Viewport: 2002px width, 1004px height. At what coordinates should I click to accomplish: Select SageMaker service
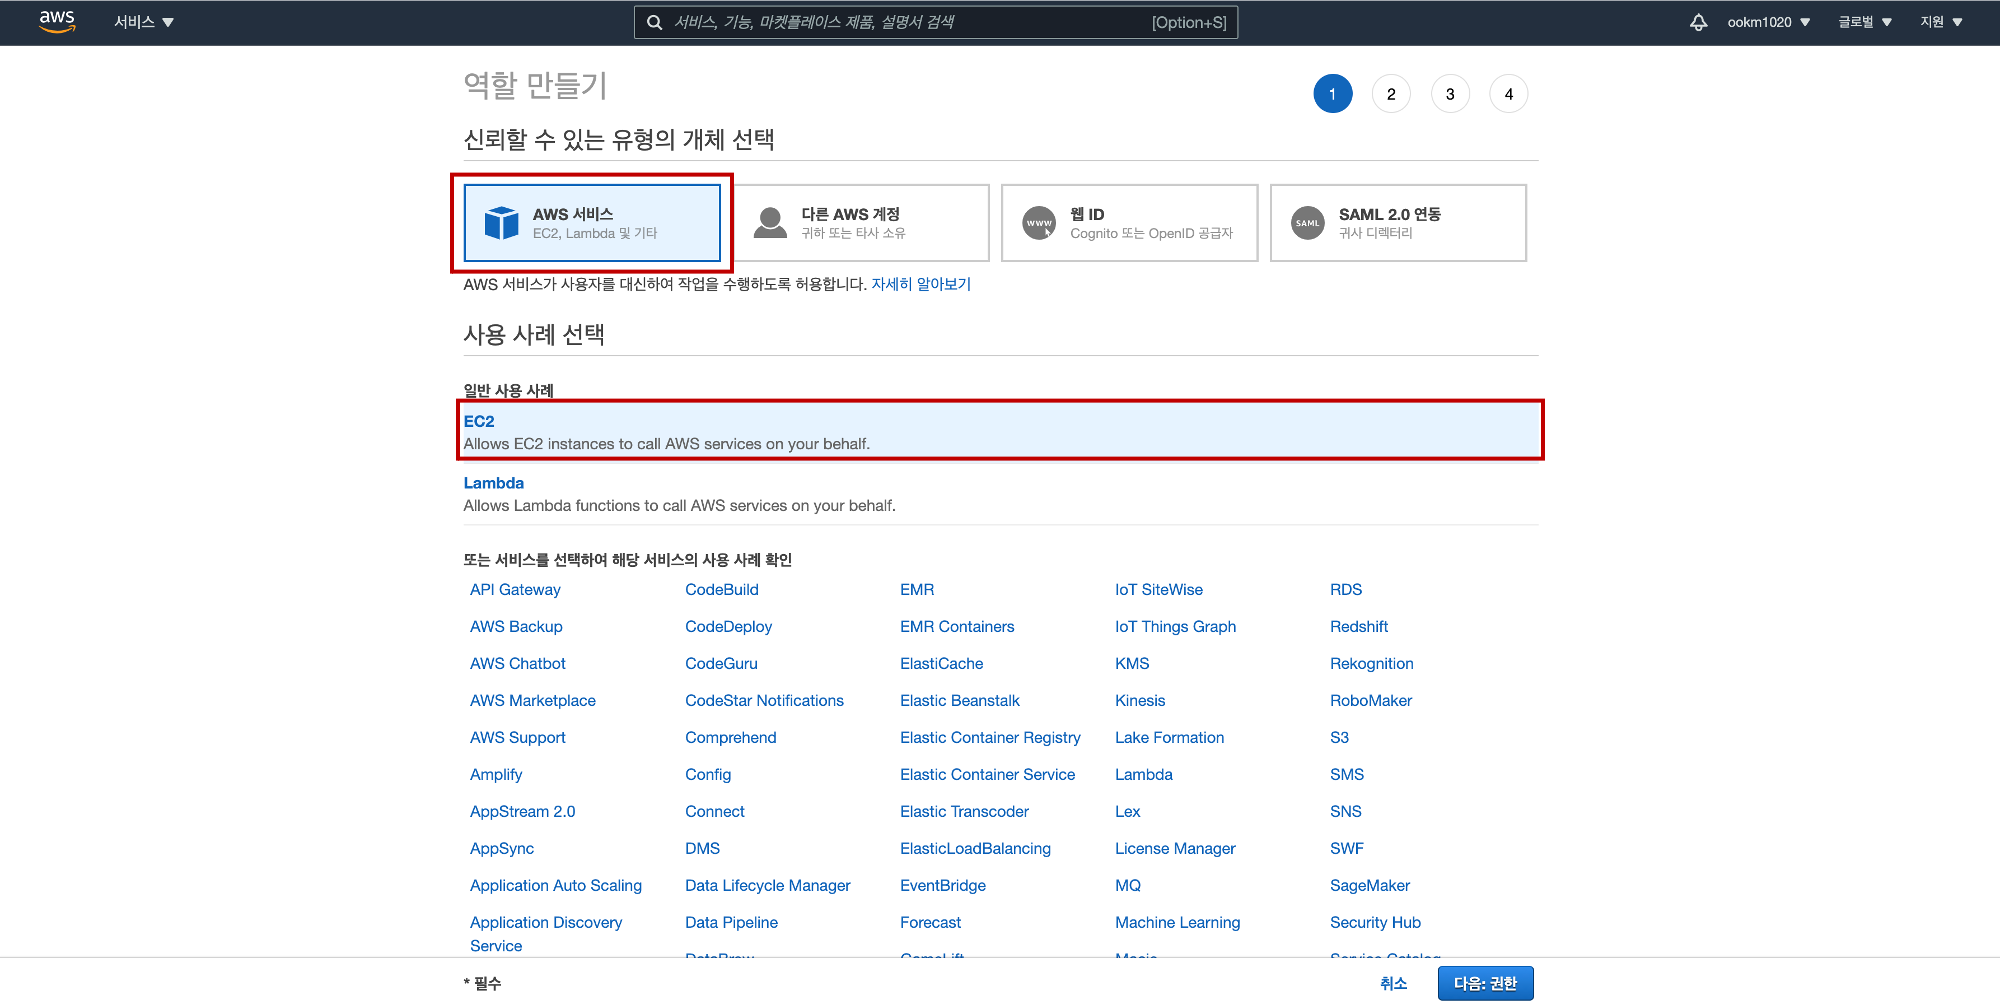click(x=1370, y=886)
